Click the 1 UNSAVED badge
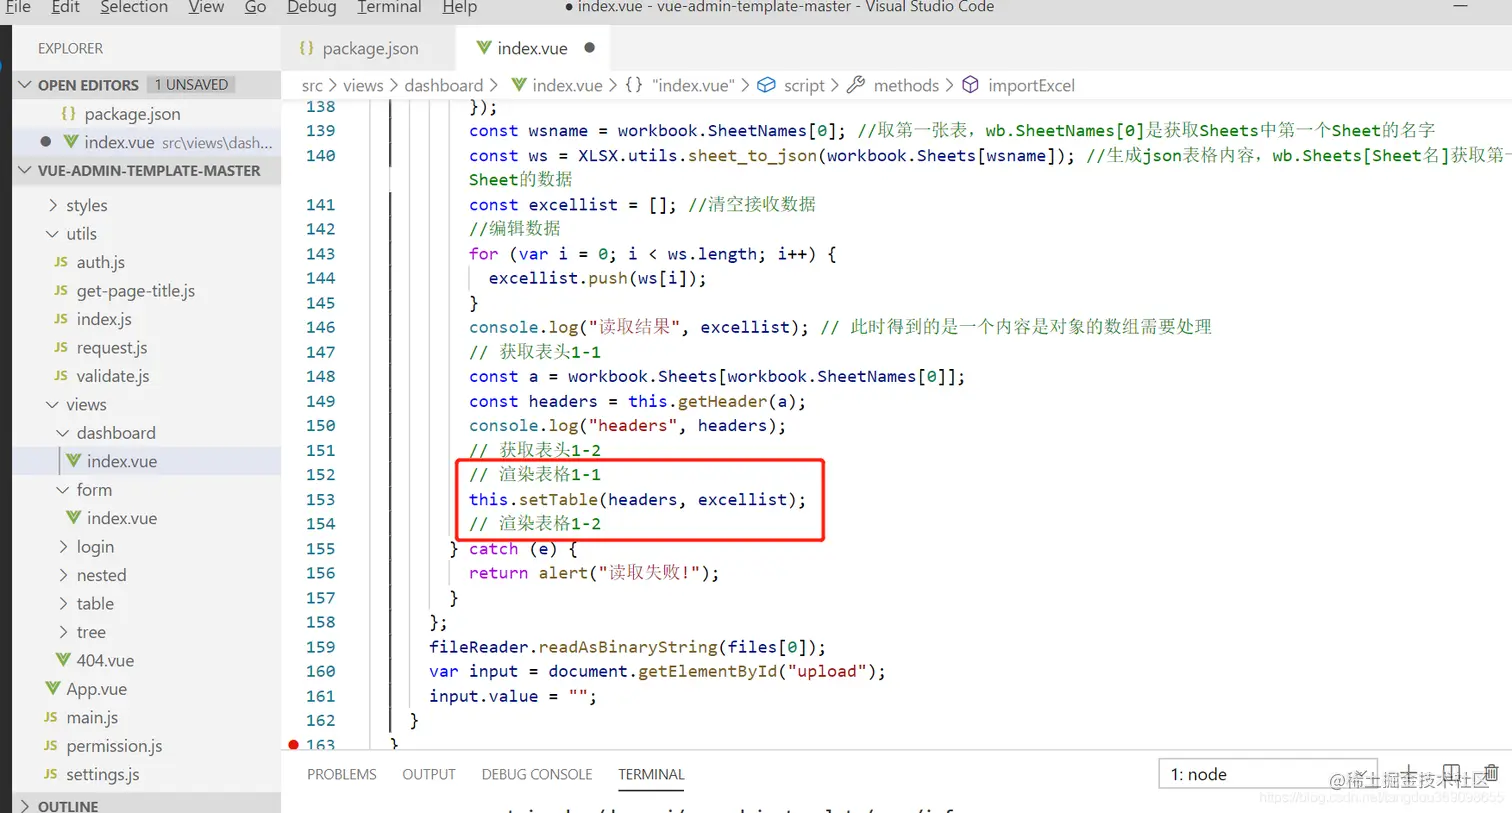This screenshot has height=813, width=1512. pos(190,85)
